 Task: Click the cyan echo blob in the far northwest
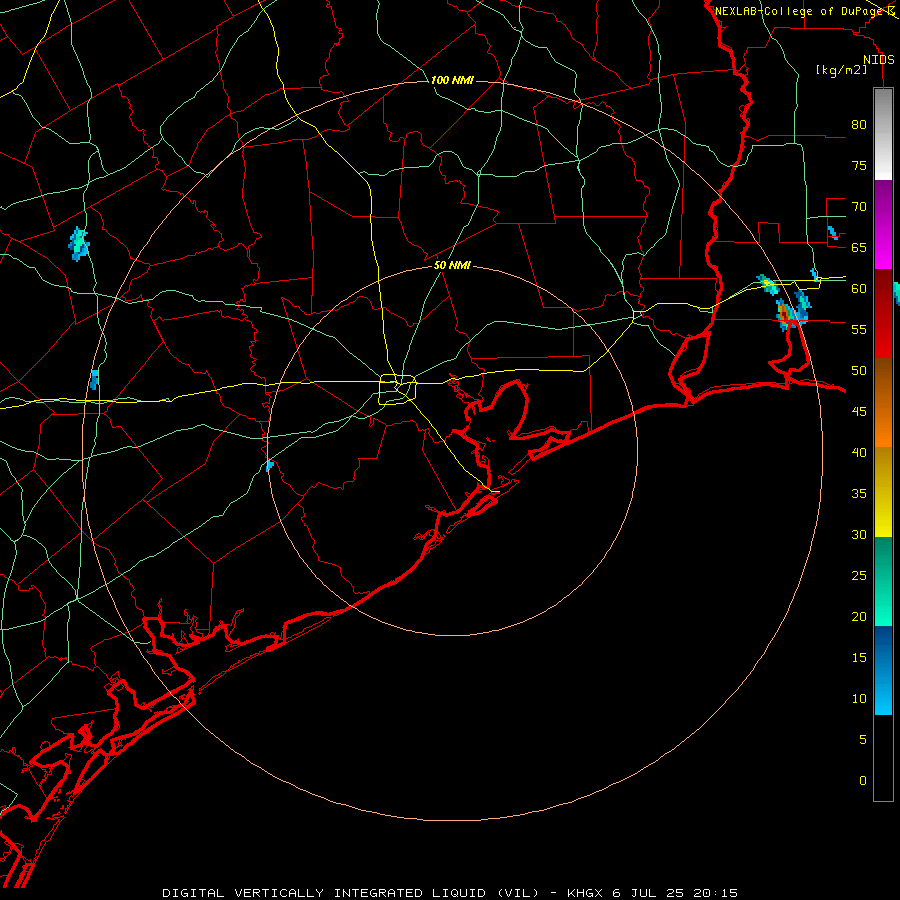(79, 243)
